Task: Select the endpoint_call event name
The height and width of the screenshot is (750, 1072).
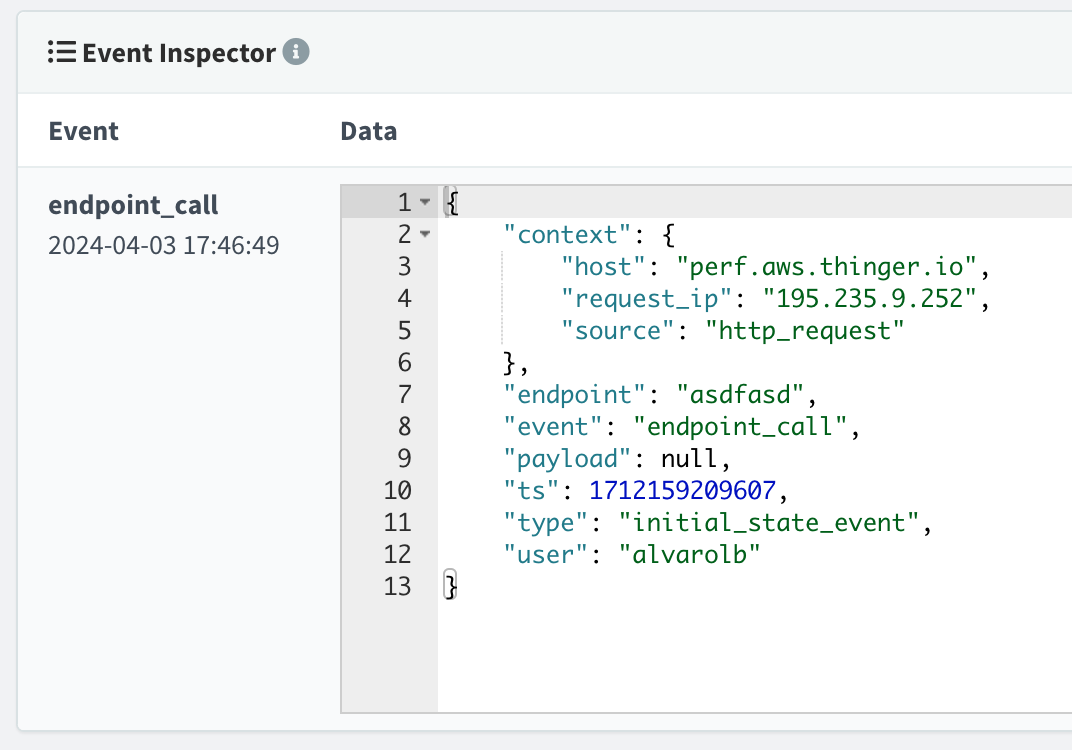Action: click(133, 205)
